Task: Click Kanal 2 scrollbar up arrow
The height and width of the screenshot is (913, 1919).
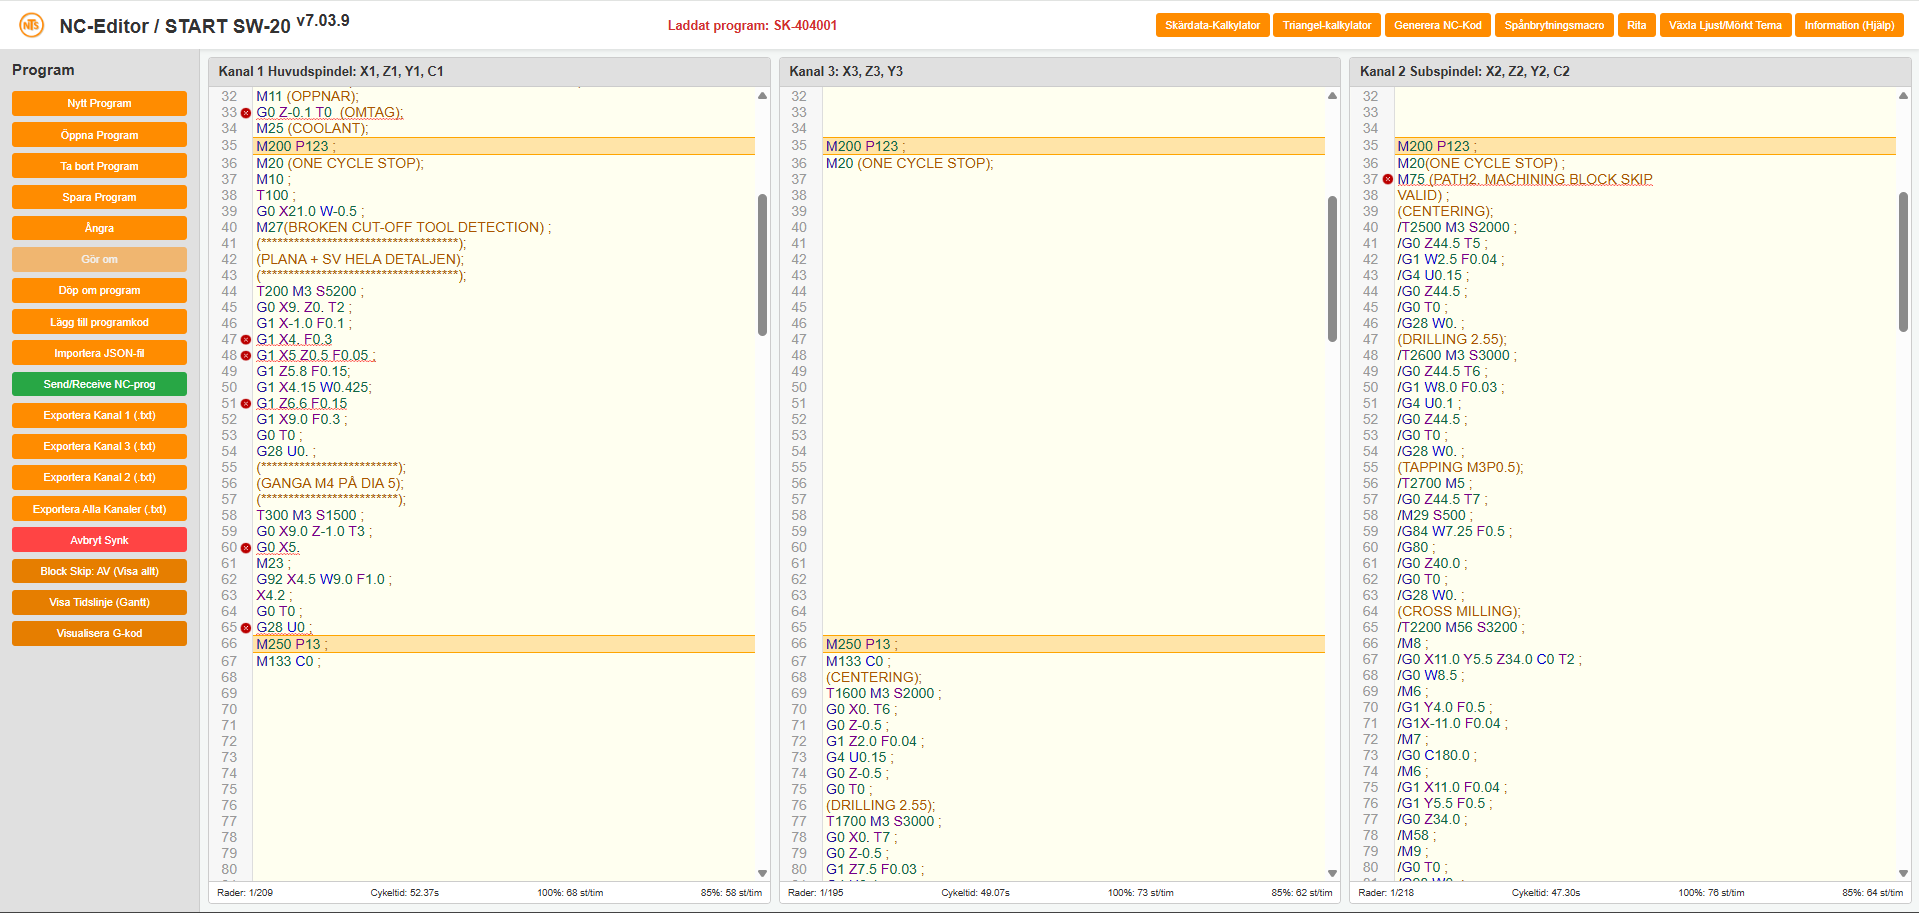Action: pos(1903,96)
